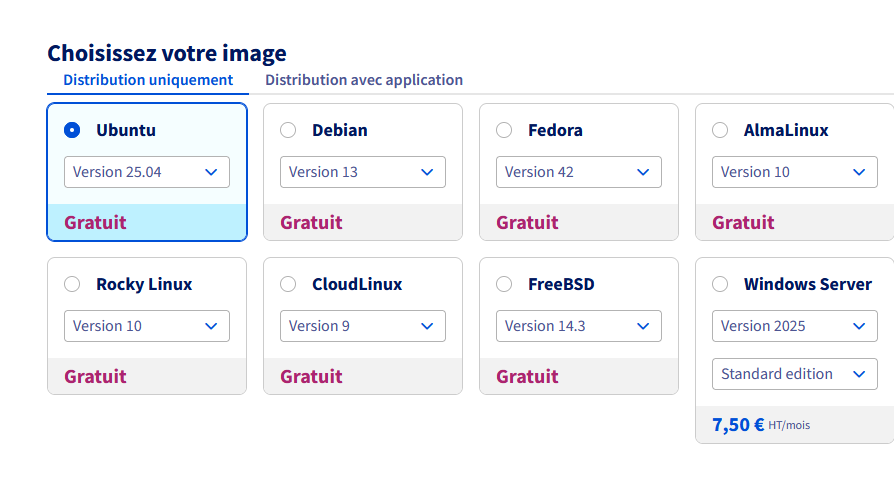Pick the AlmaLinux radio option

[720, 130]
